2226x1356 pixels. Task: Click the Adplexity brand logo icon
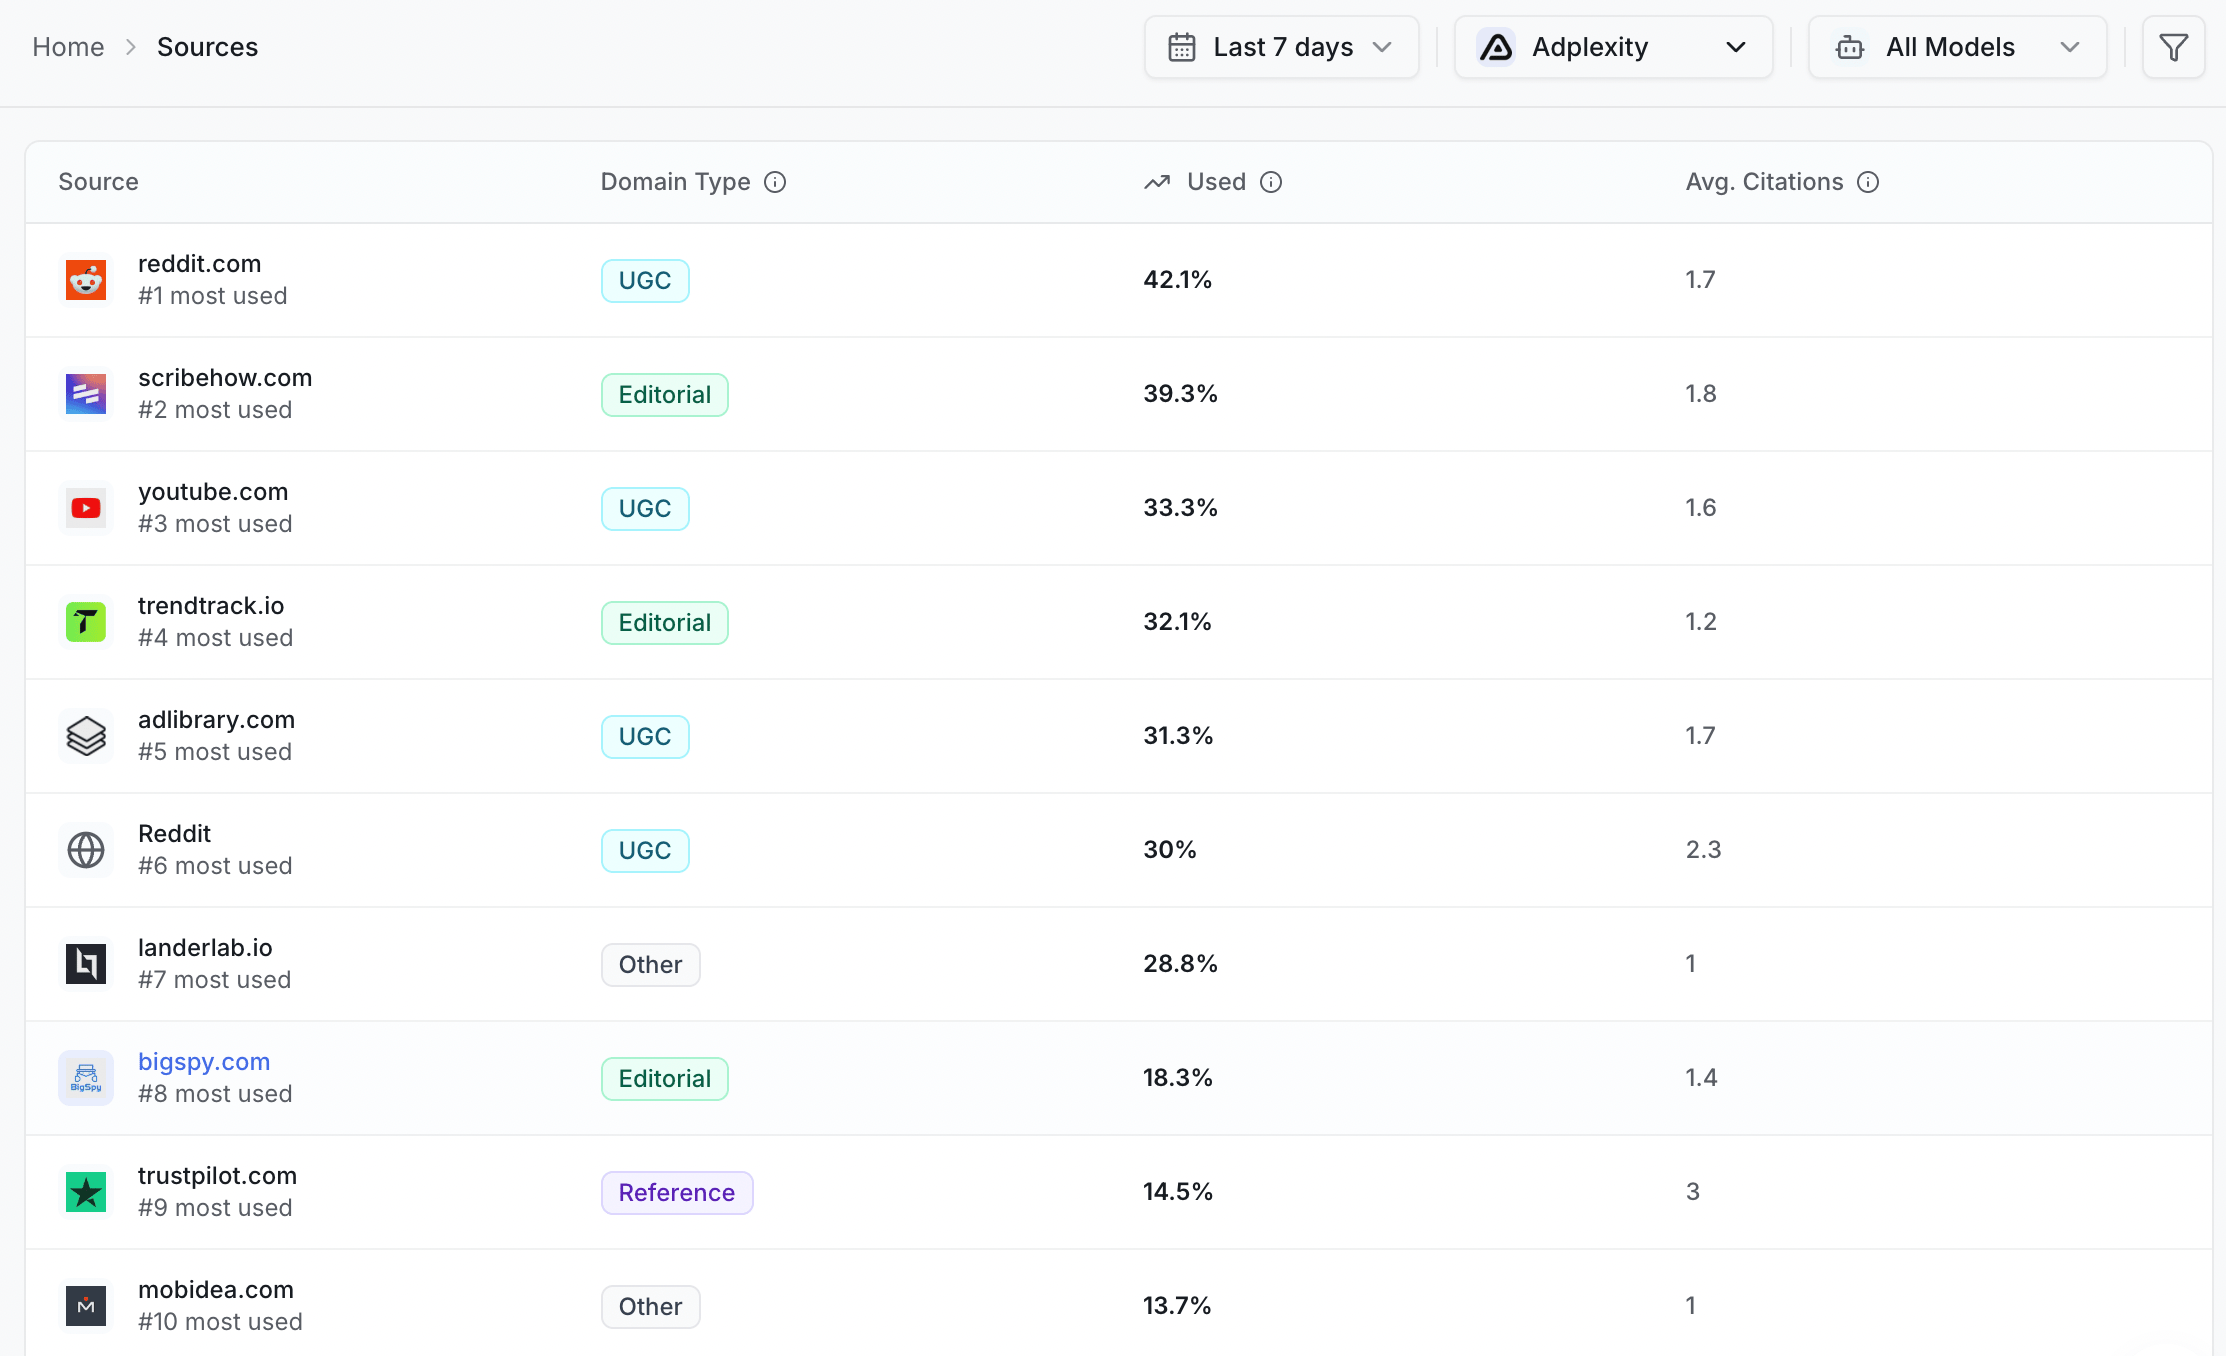click(x=1496, y=47)
